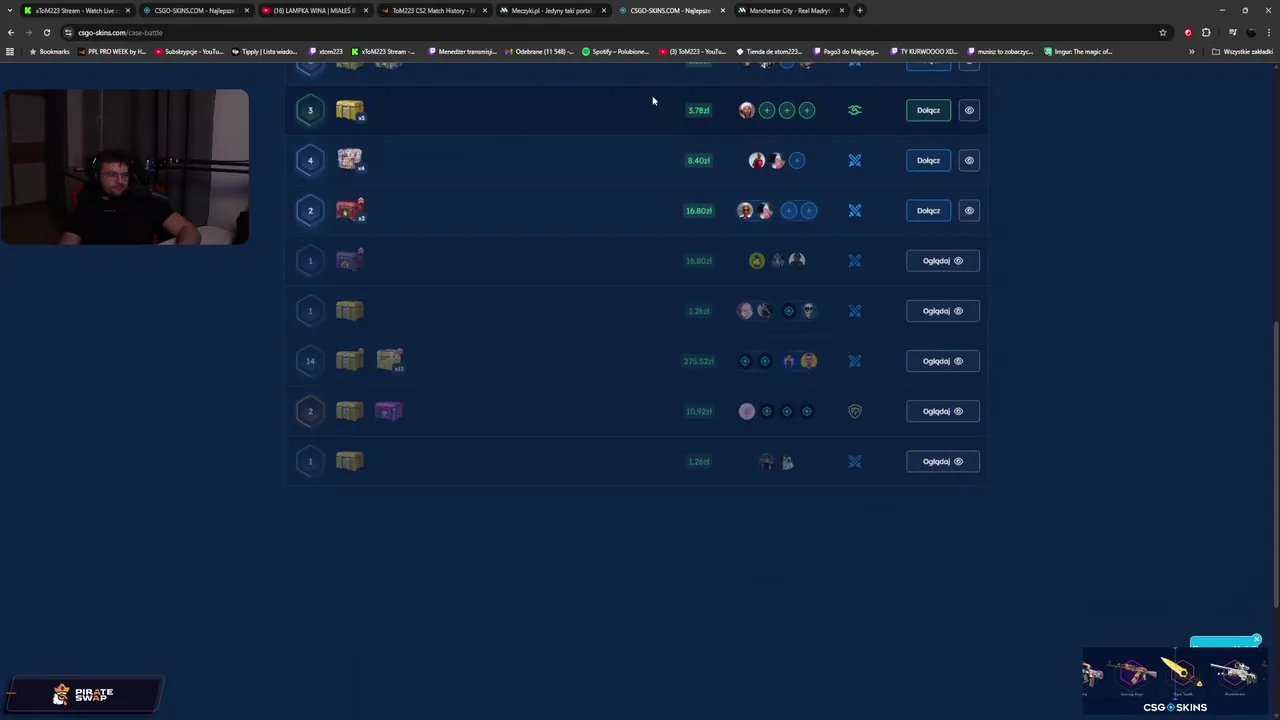Click the purple case on 10.92zł row

(x=389, y=411)
